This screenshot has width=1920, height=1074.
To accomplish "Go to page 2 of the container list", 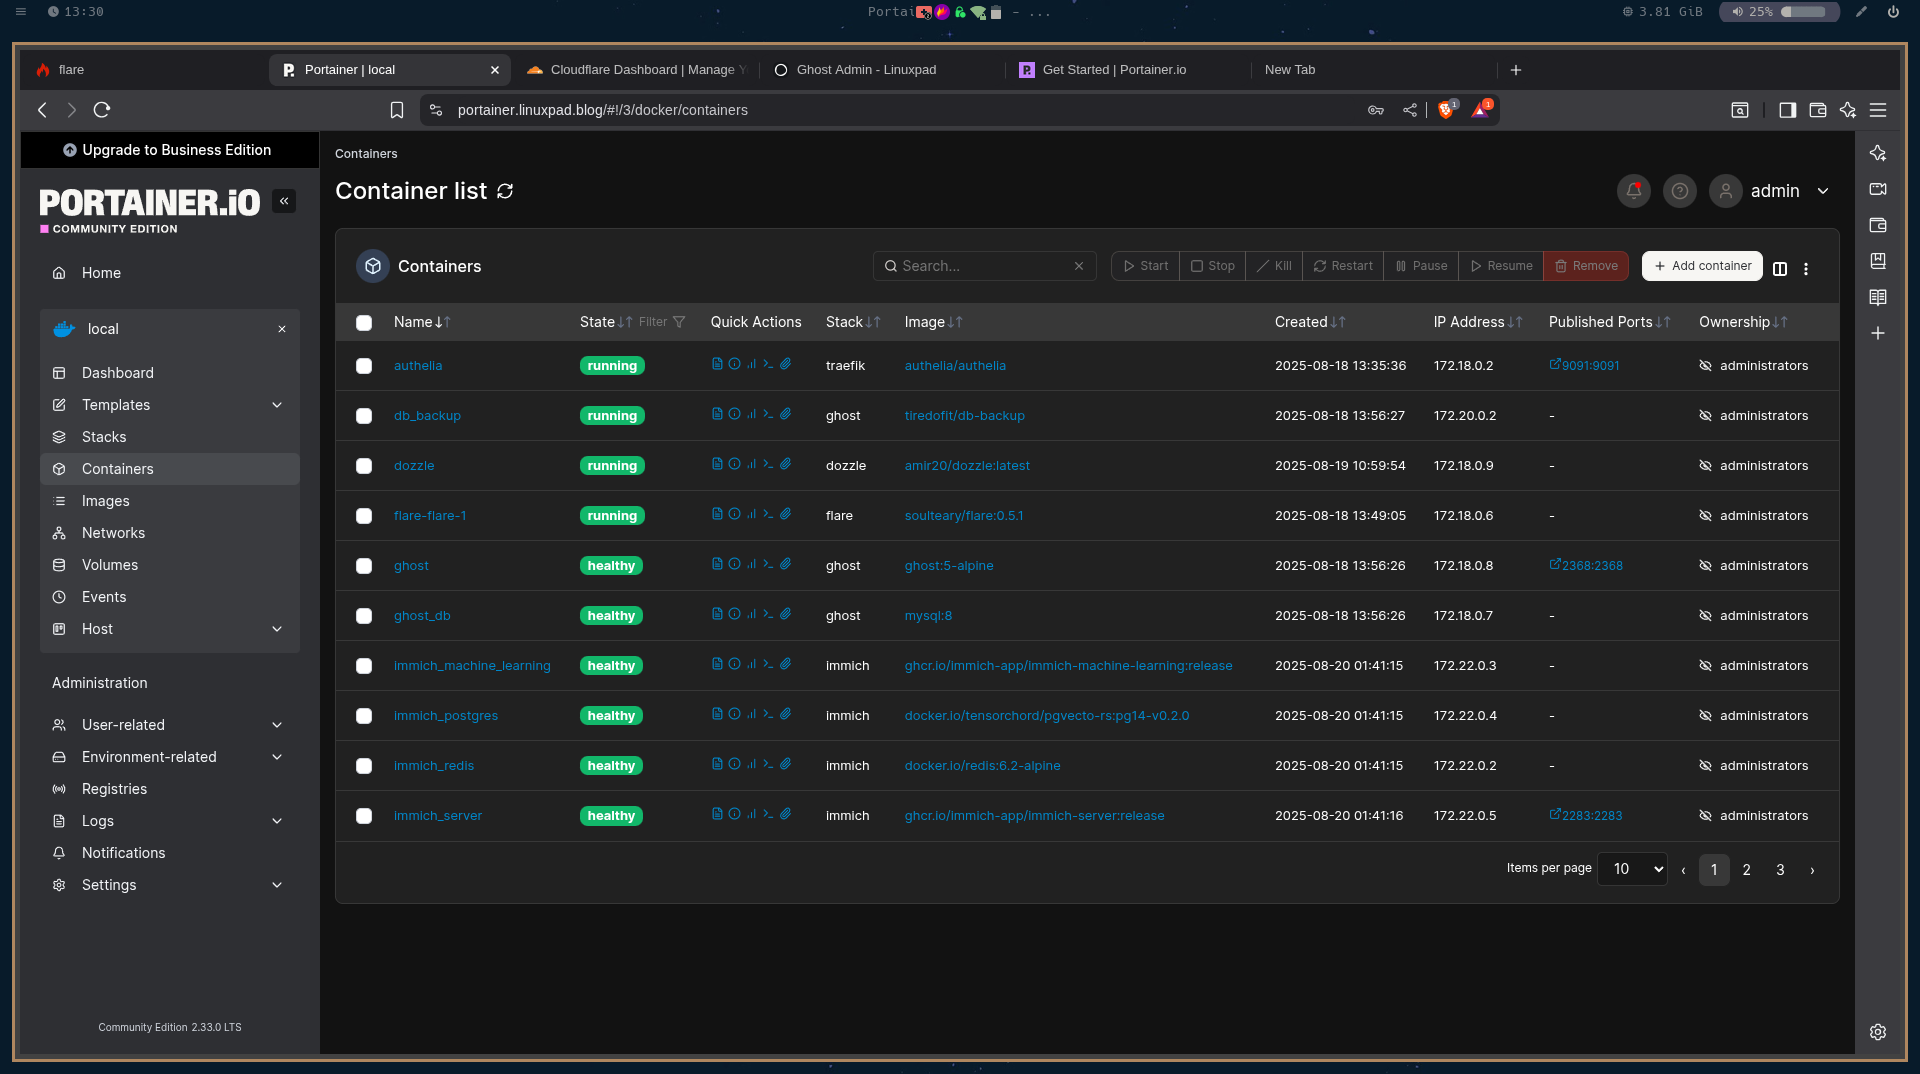I will pyautogui.click(x=1747, y=870).
